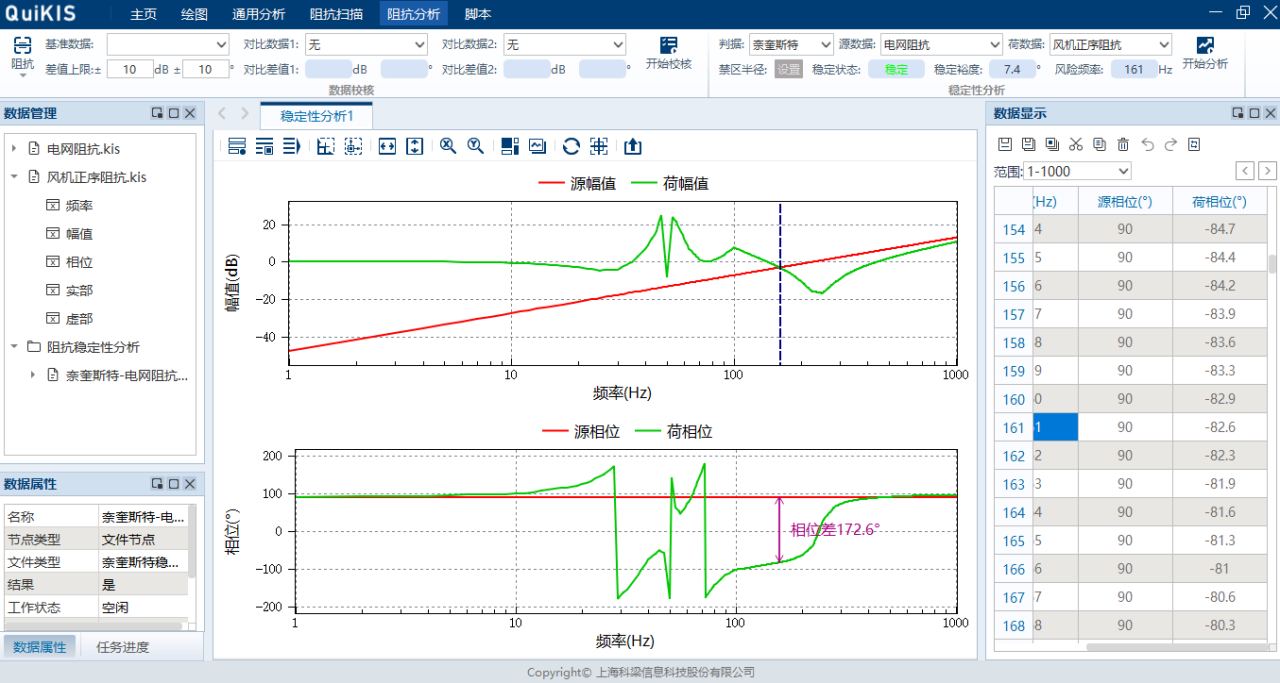
Task: Click the trash delete icon in 数据显示
Action: click(1123, 144)
